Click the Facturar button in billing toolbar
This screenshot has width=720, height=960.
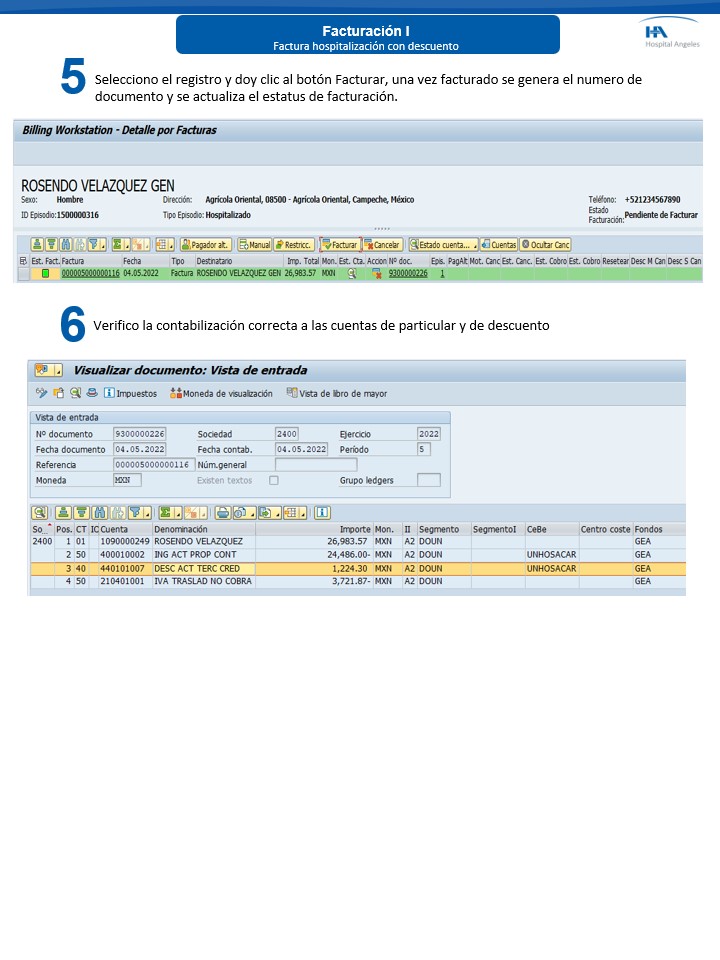click(x=339, y=245)
